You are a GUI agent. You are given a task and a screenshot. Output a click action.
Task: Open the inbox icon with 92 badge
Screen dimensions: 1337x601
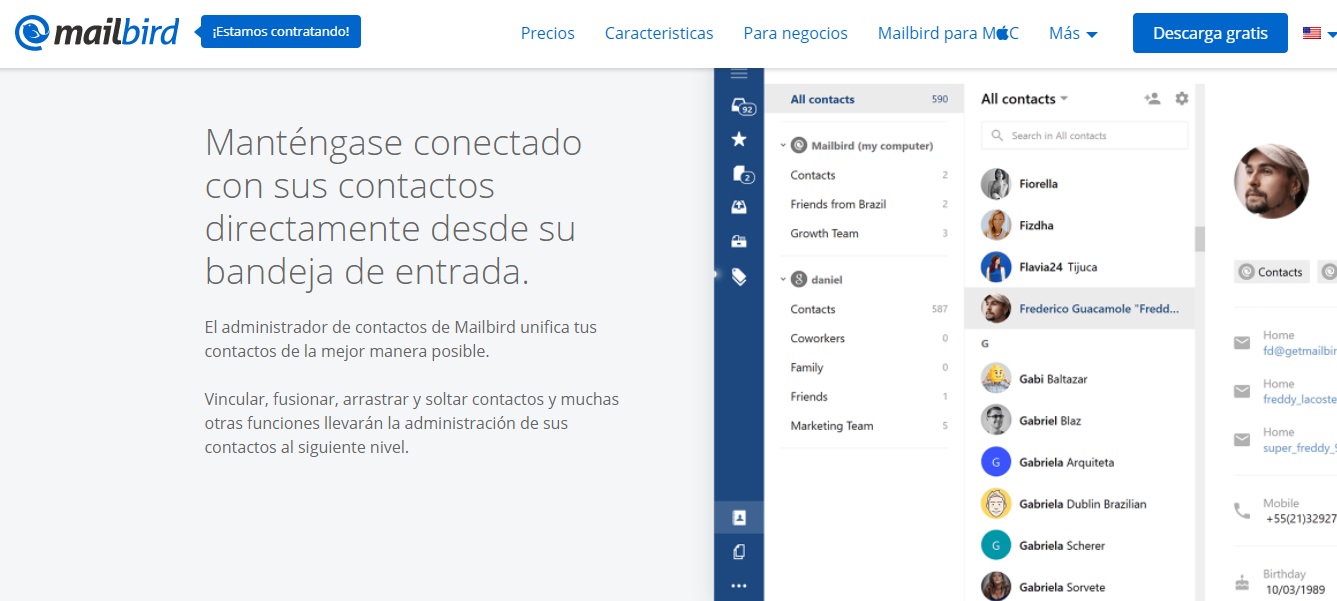[x=741, y=107]
